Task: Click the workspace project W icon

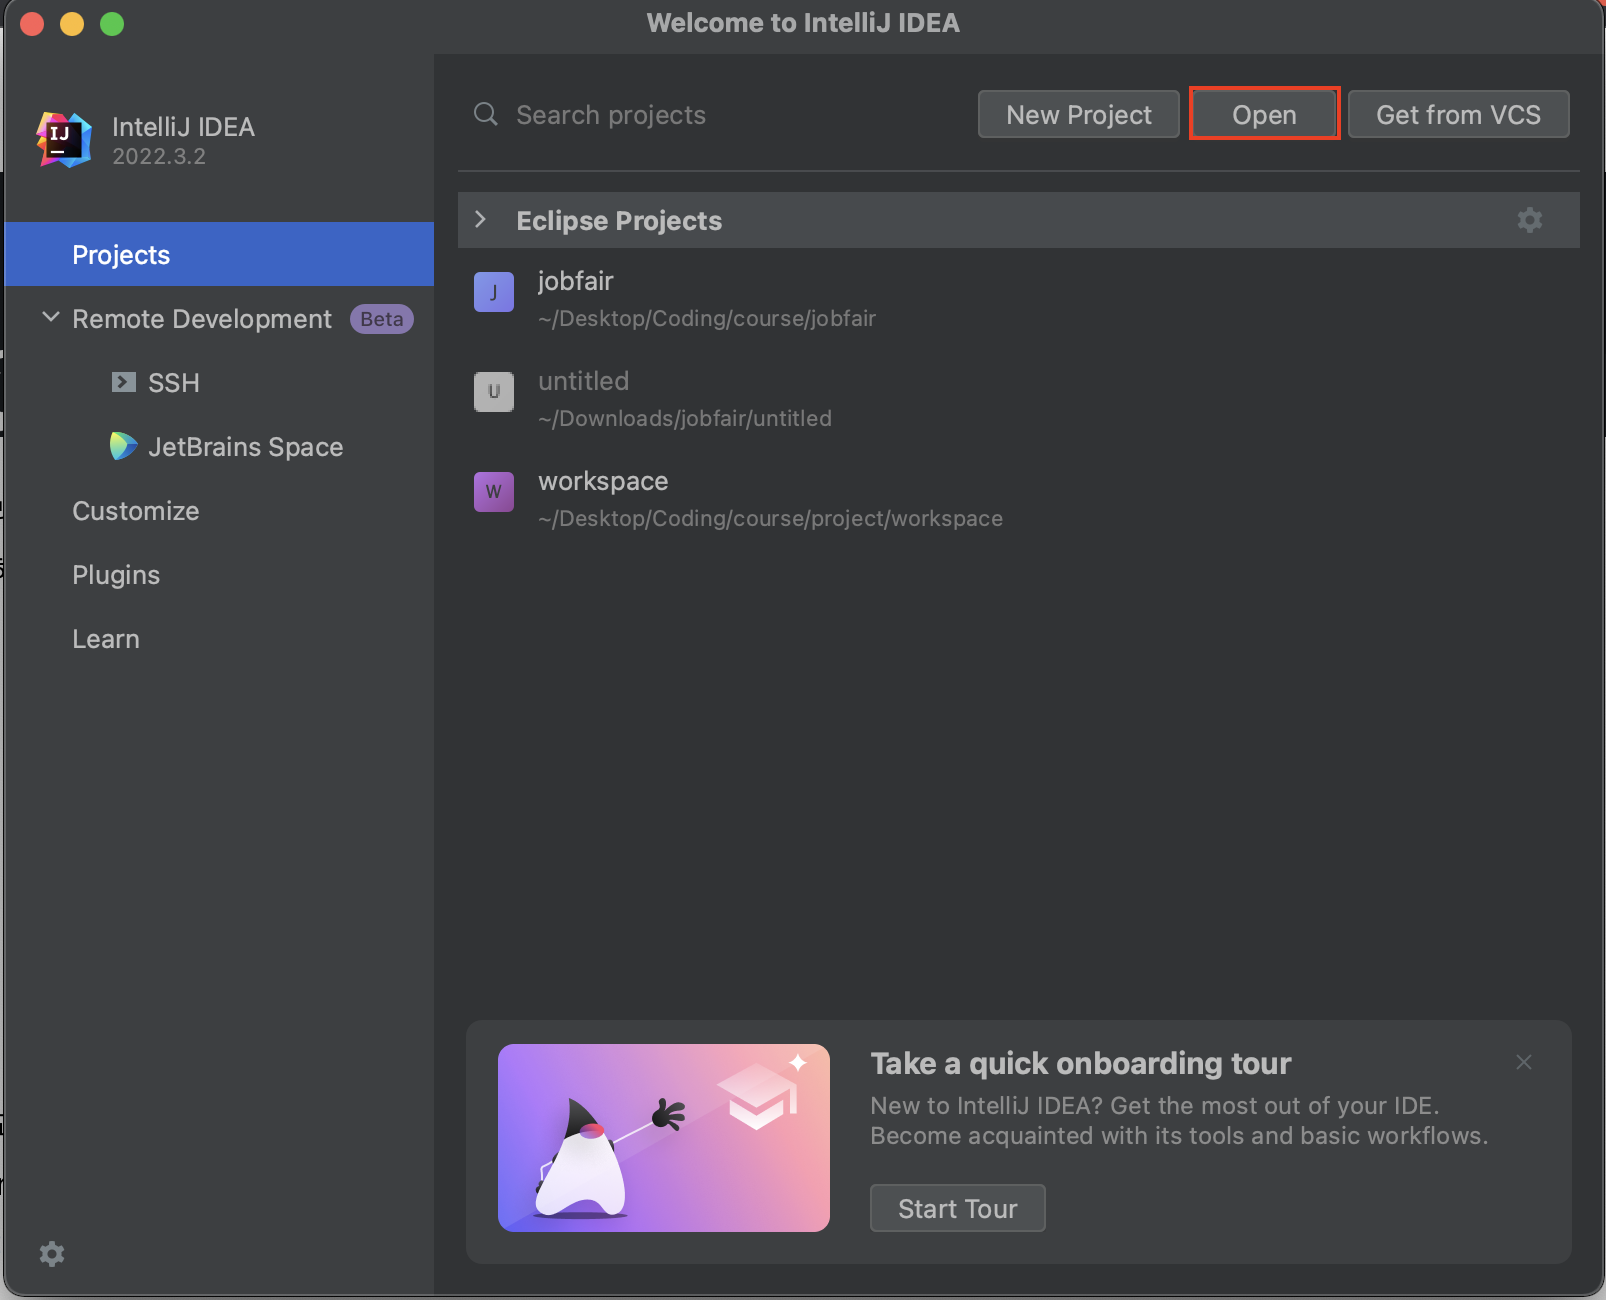Action: (x=494, y=492)
